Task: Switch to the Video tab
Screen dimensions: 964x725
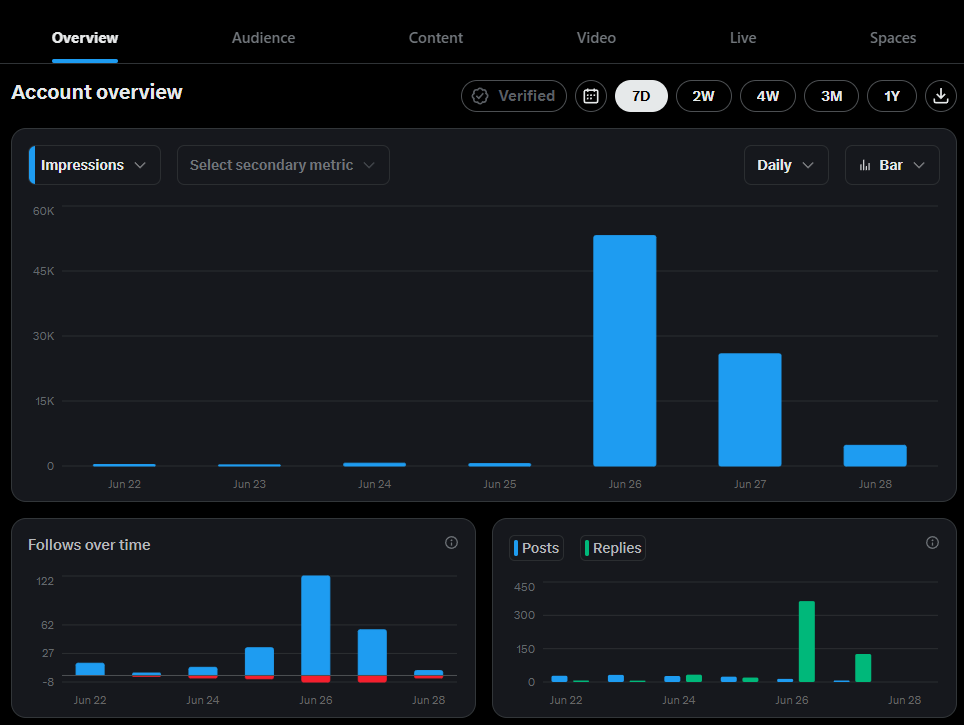Action: (596, 38)
